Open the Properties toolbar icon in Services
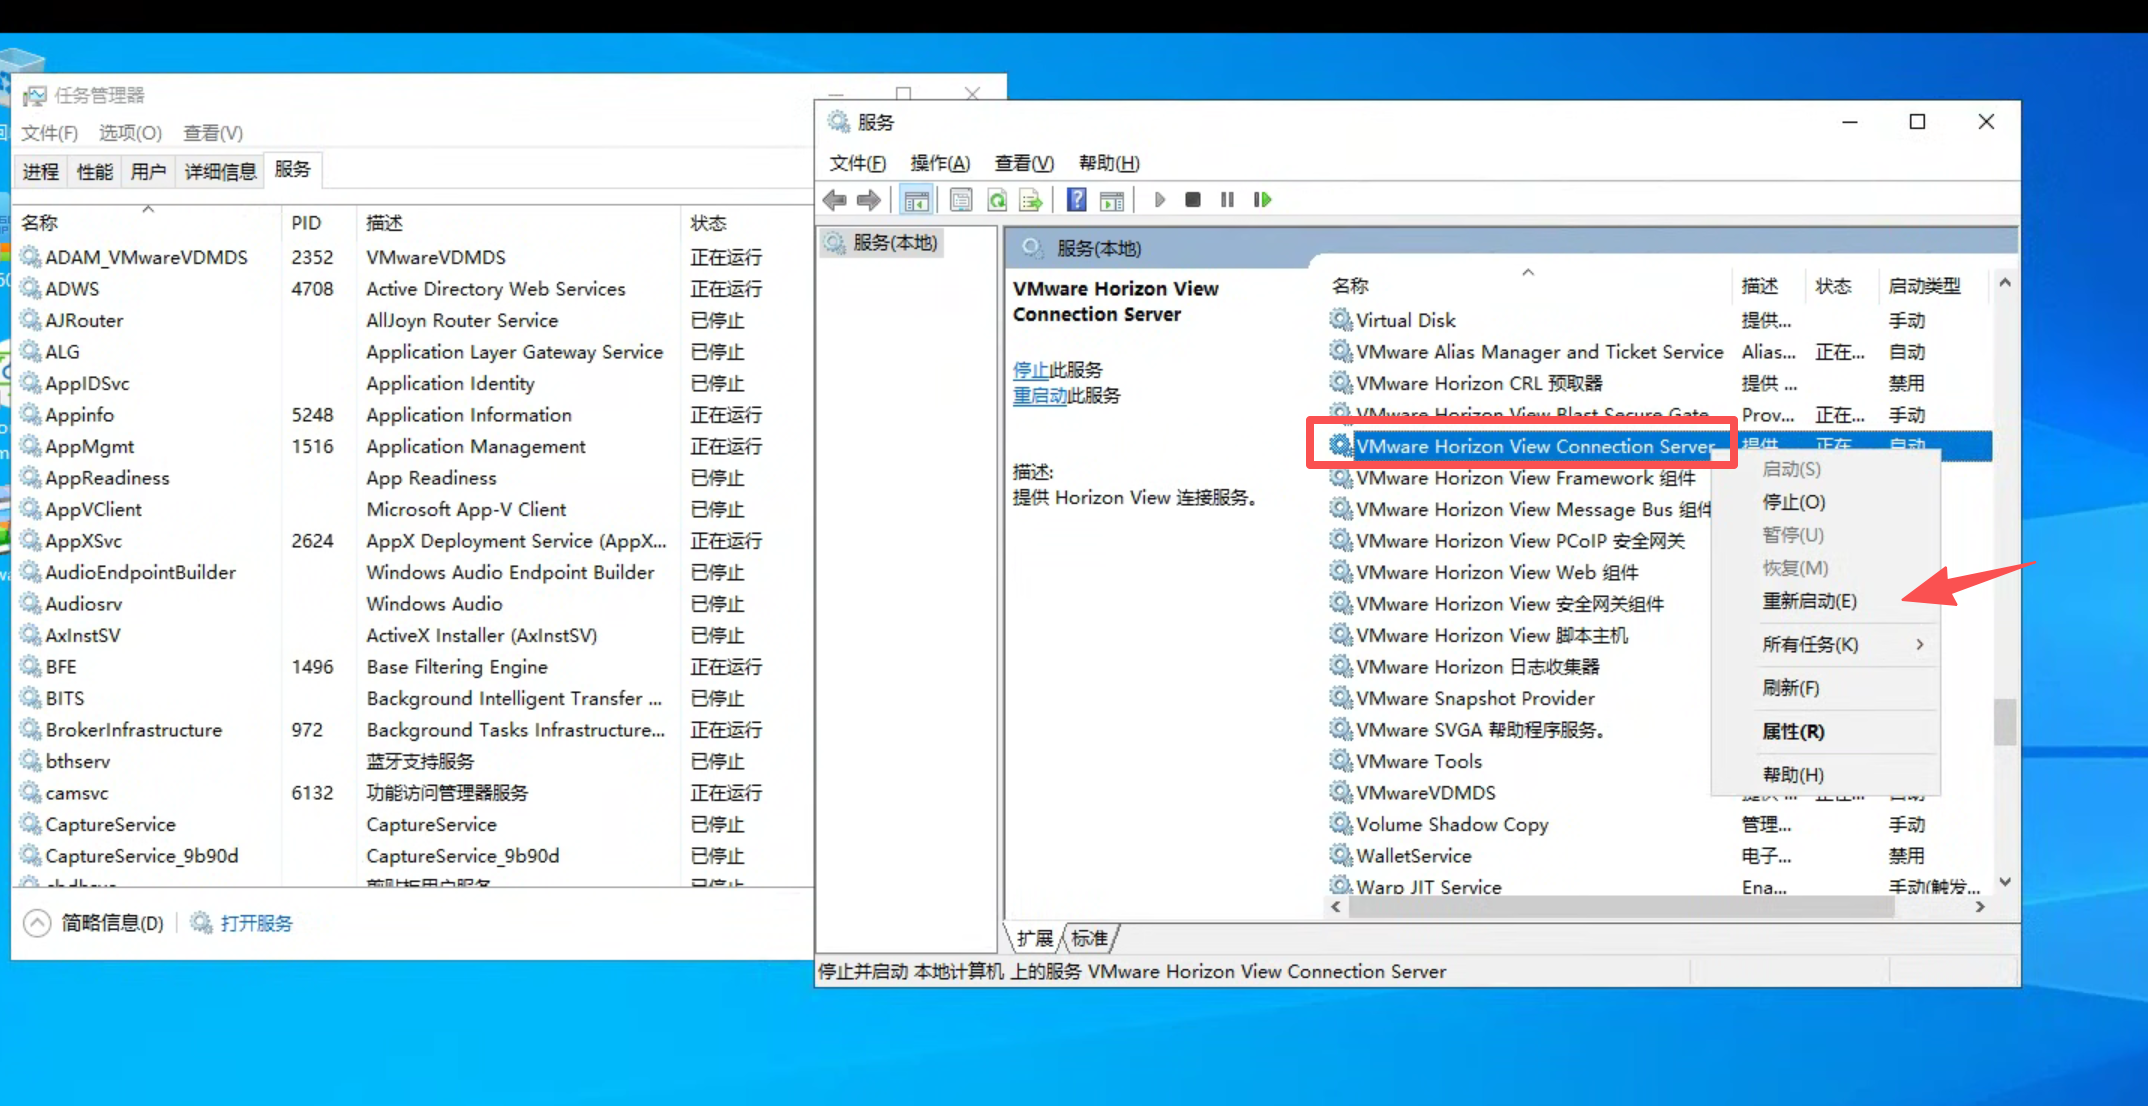This screenshot has height=1106, width=2148. pyautogui.click(x=961, y=200)
